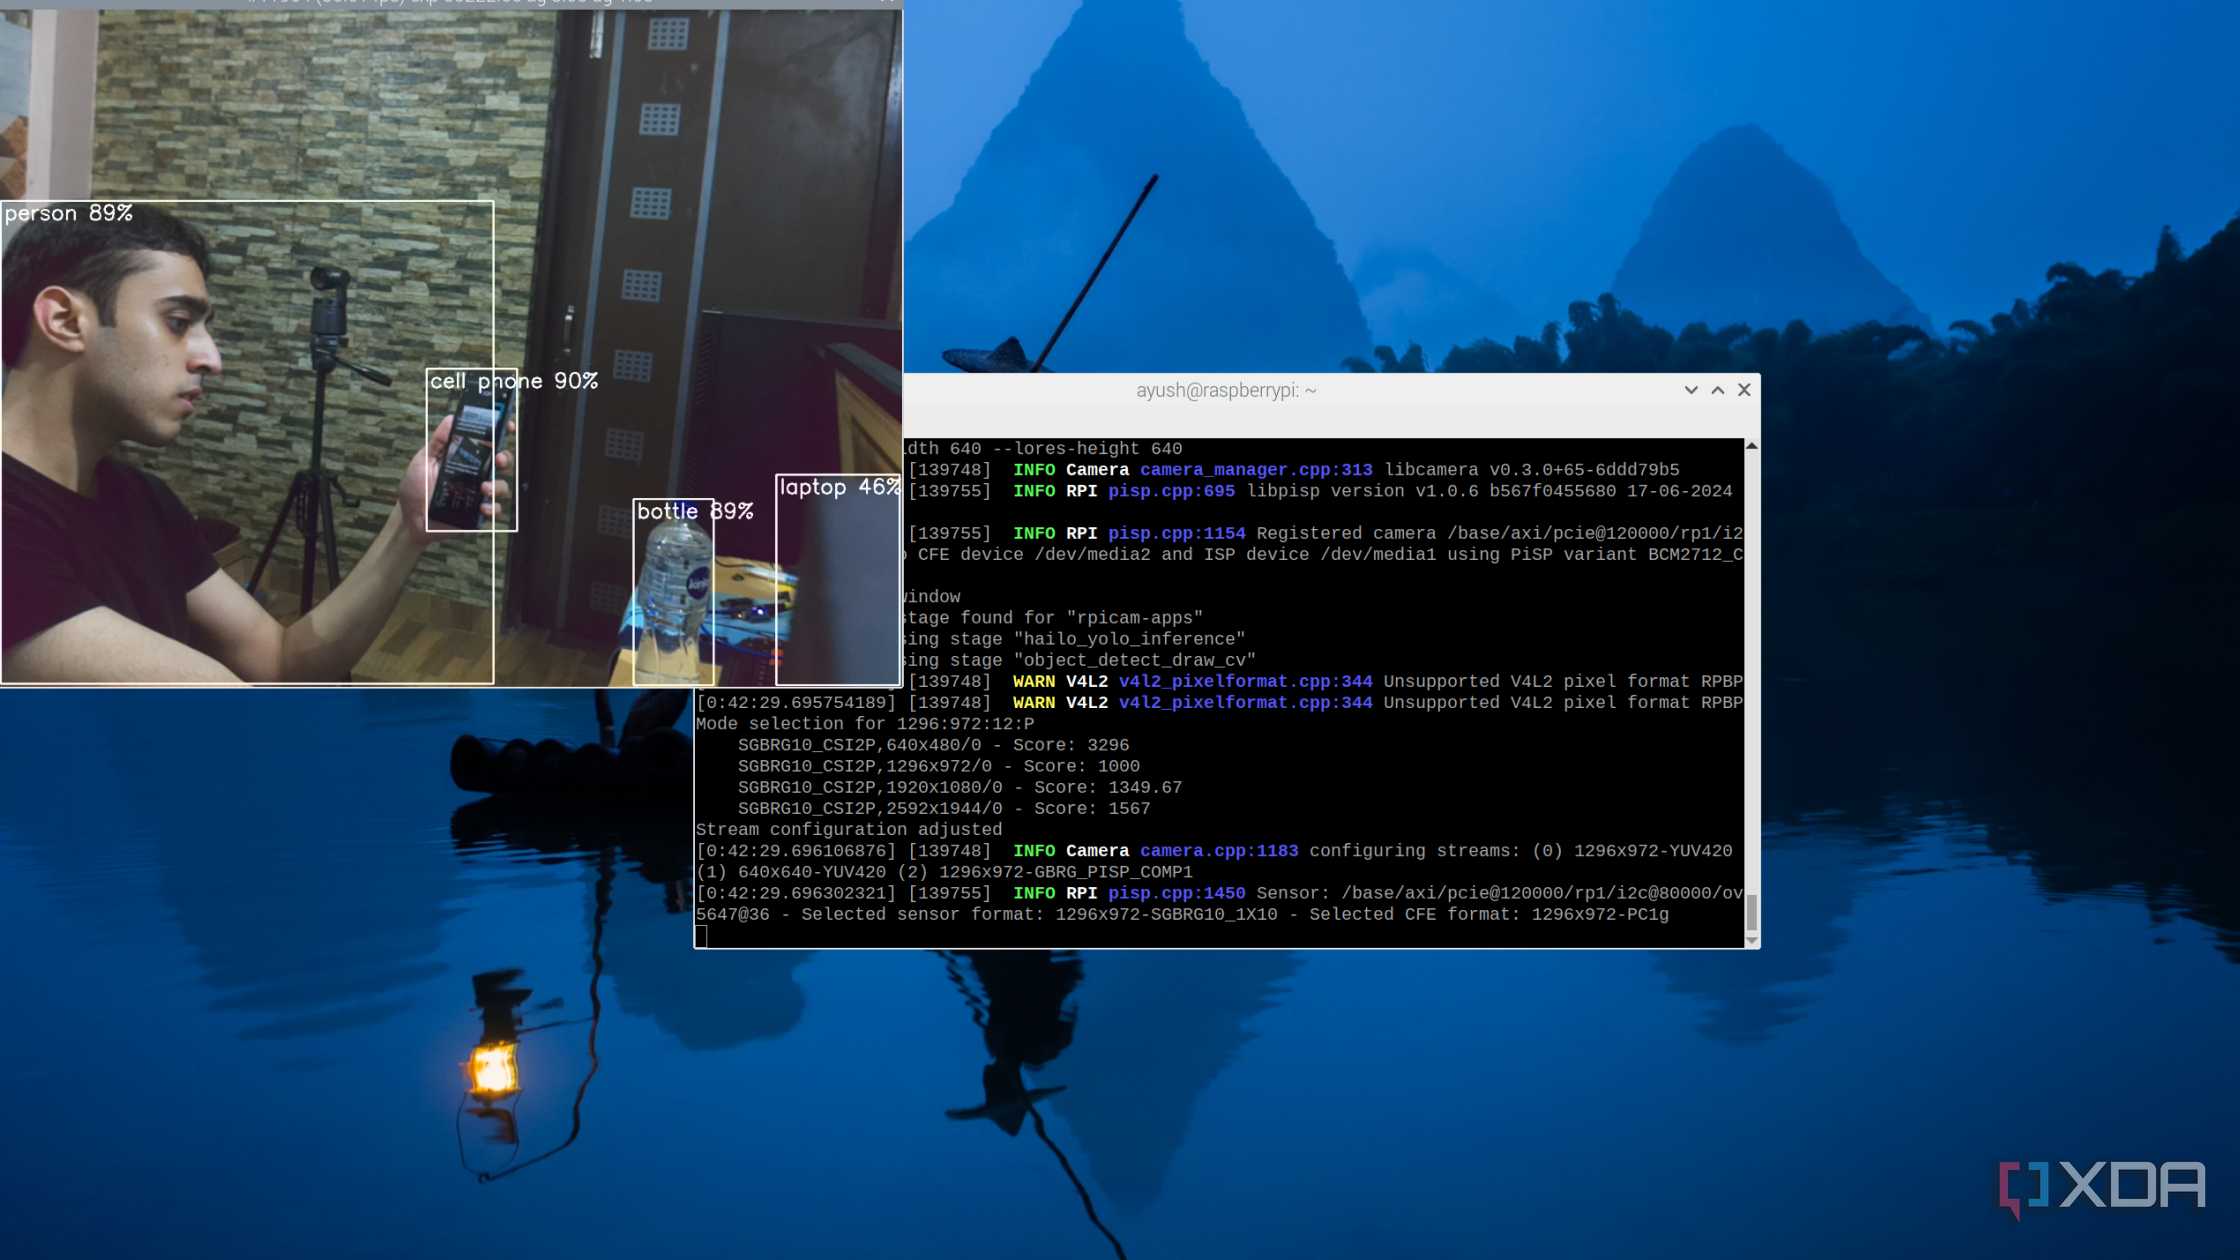Click the terminal scrollbar up arrow

1752,446
